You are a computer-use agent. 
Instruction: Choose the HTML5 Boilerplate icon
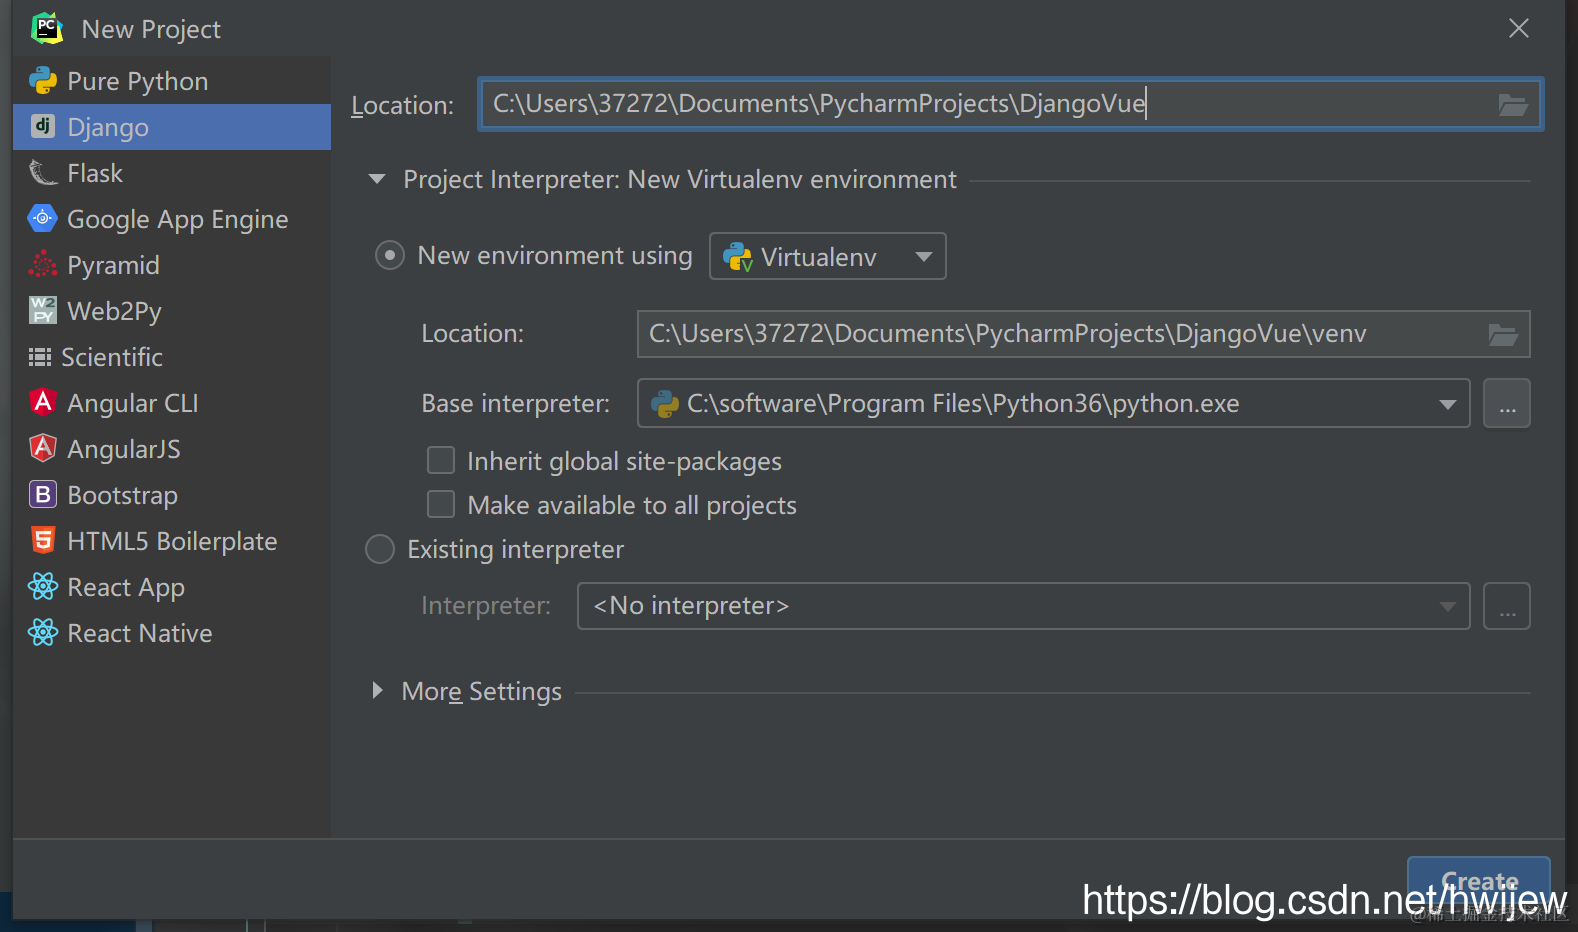point(43,540)
